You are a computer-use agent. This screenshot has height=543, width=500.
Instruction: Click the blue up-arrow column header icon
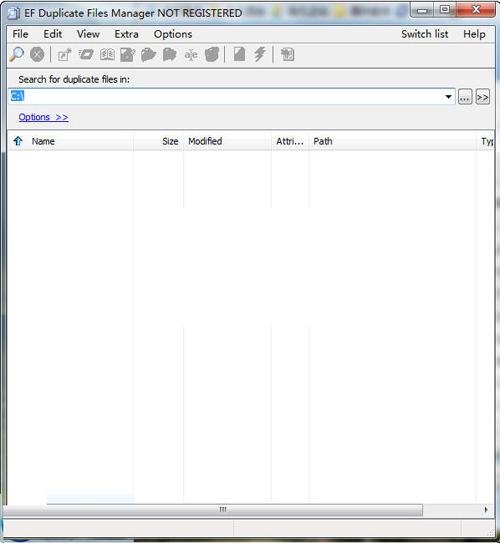tap(18, 141)
